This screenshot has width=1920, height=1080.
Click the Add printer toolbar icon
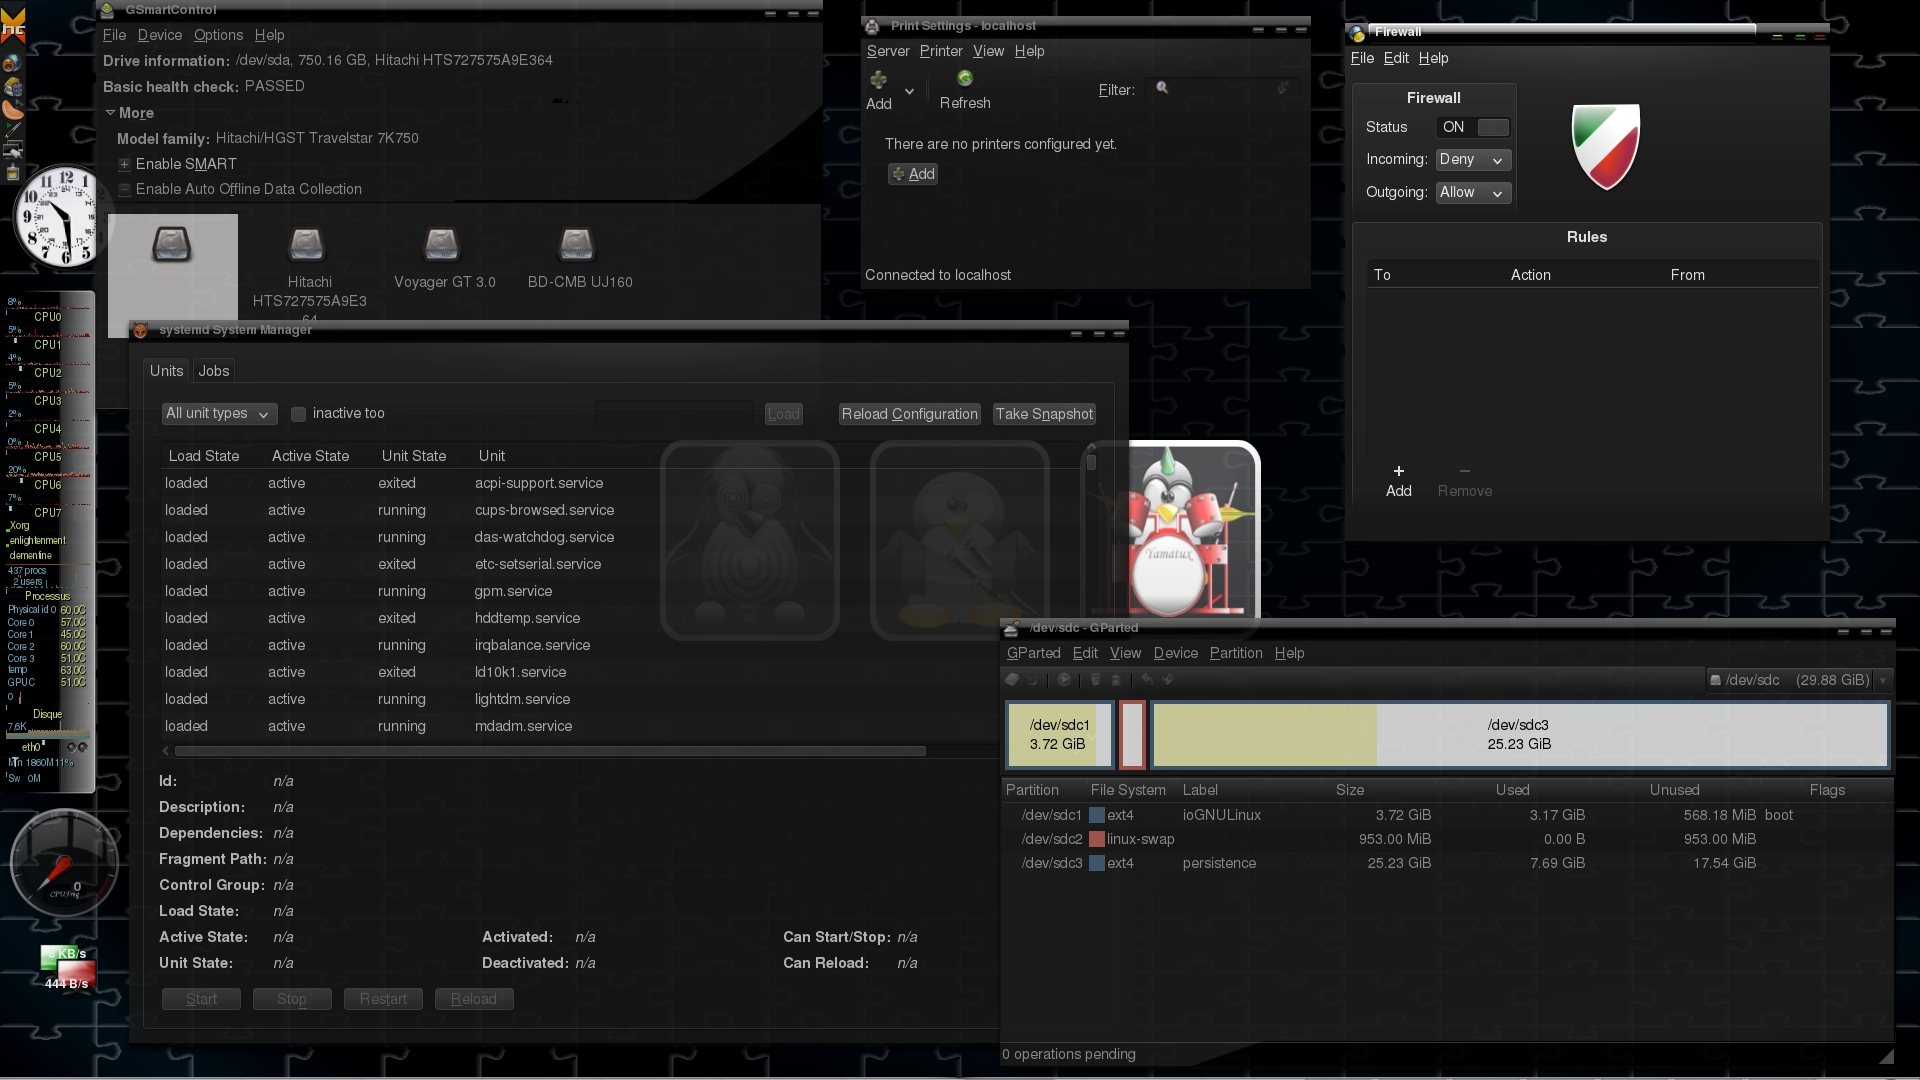pos(879,80)
